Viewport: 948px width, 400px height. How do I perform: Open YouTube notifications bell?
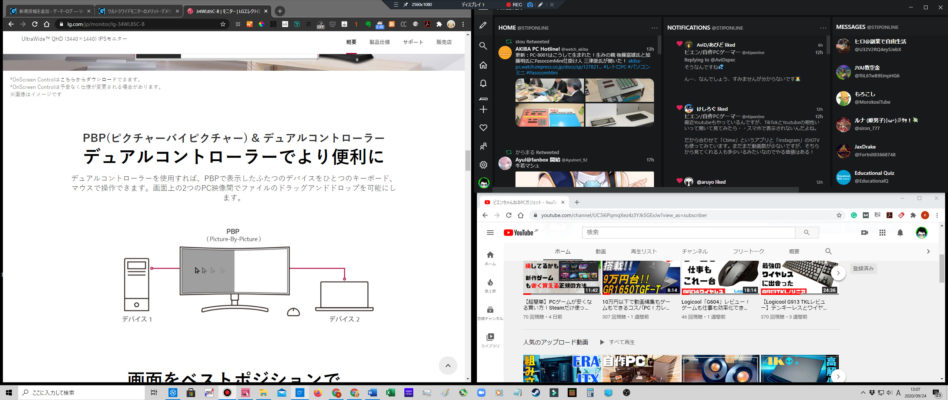900,233
